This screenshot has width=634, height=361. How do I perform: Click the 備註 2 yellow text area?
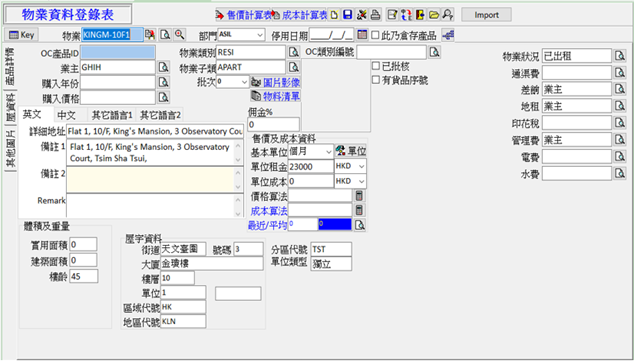click(151, 179)
